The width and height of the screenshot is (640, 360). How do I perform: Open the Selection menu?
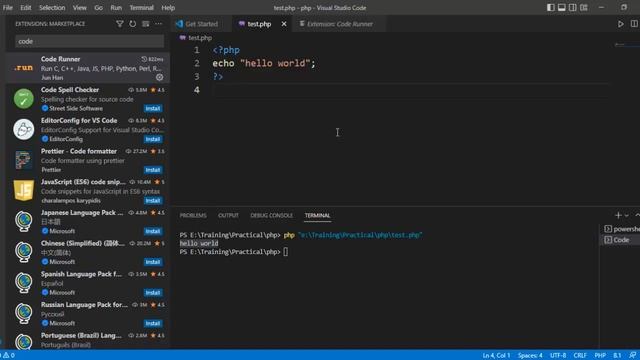(52, 7)
